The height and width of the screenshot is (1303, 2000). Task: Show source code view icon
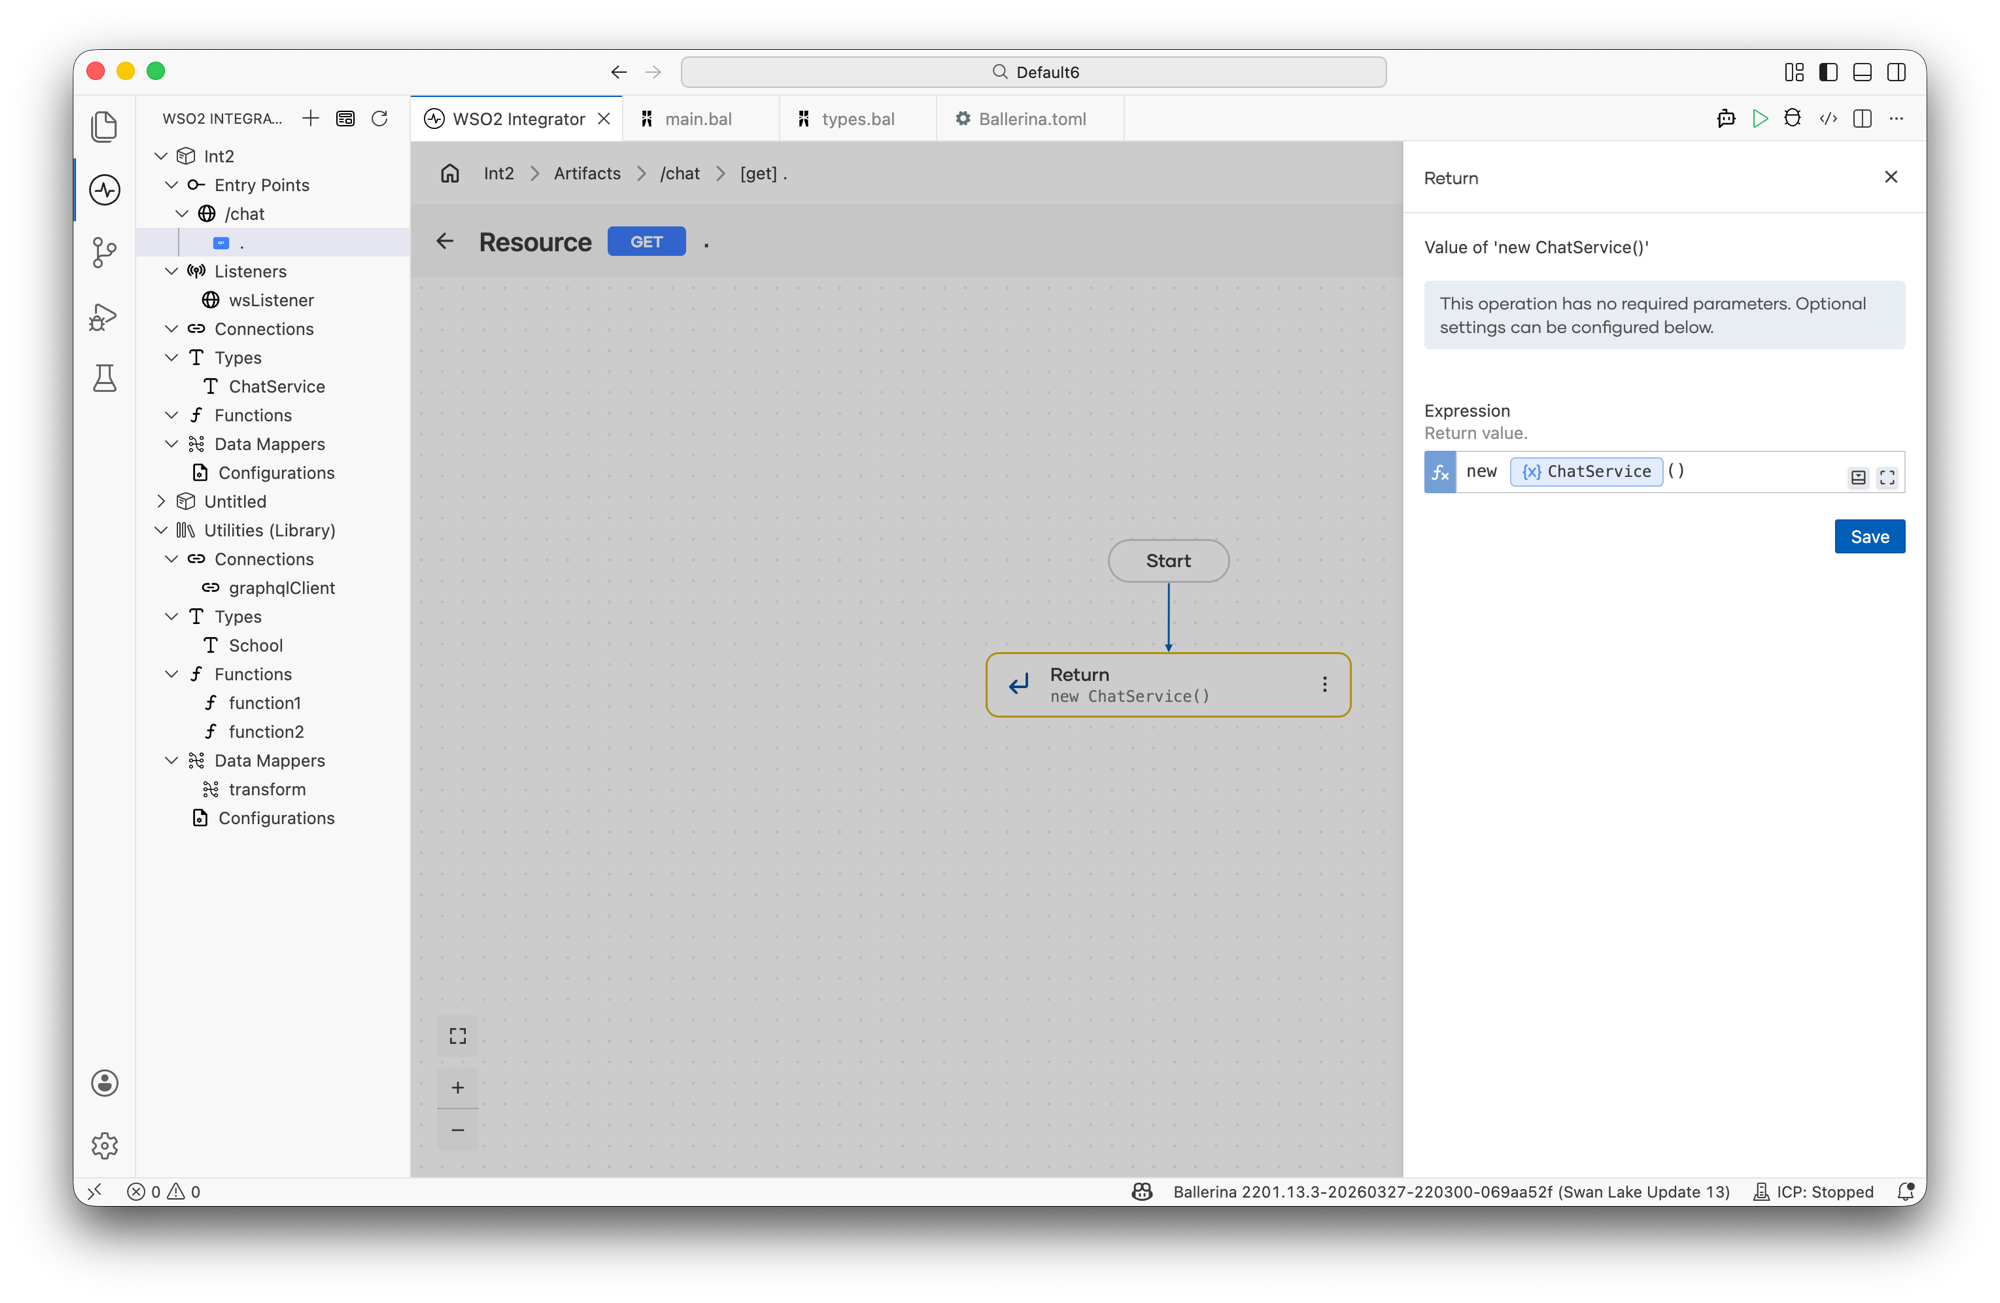pyautogui.click(x=1828, y=119)
